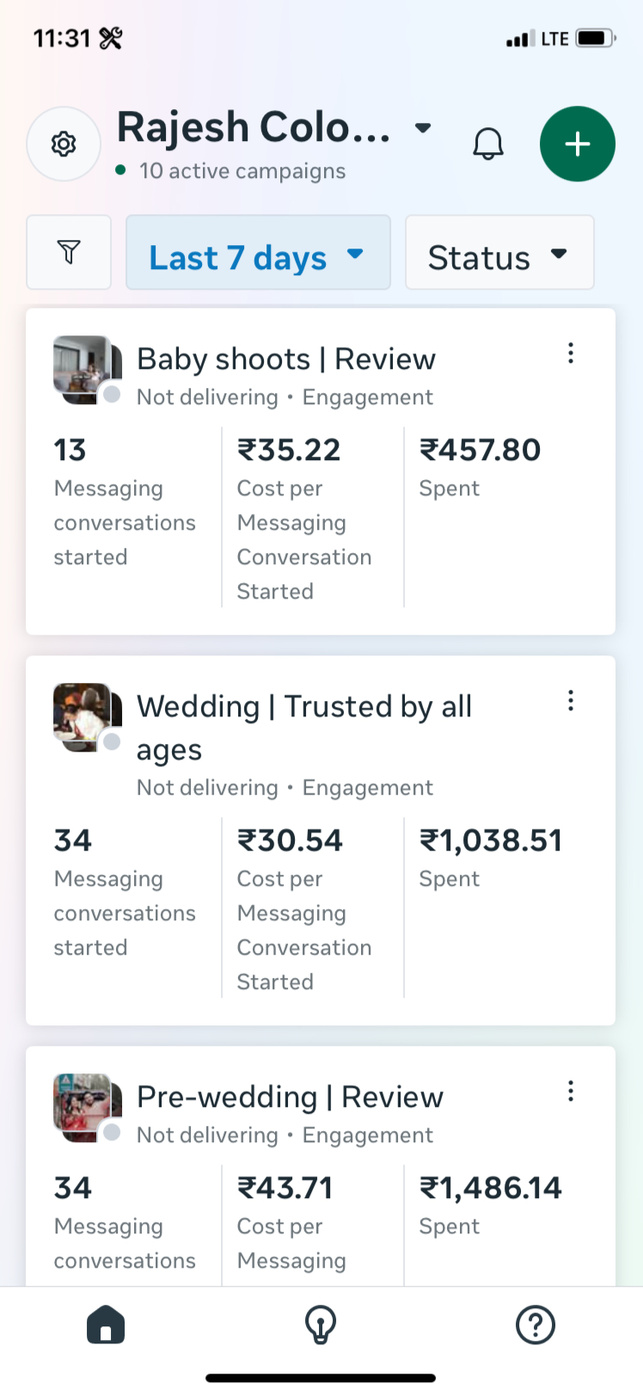The width and height of the screenshot is (643, 1396).
Task: Open three-dot menu for Wedding campaign
Action: pyautogui.click(x=570, y=701)
